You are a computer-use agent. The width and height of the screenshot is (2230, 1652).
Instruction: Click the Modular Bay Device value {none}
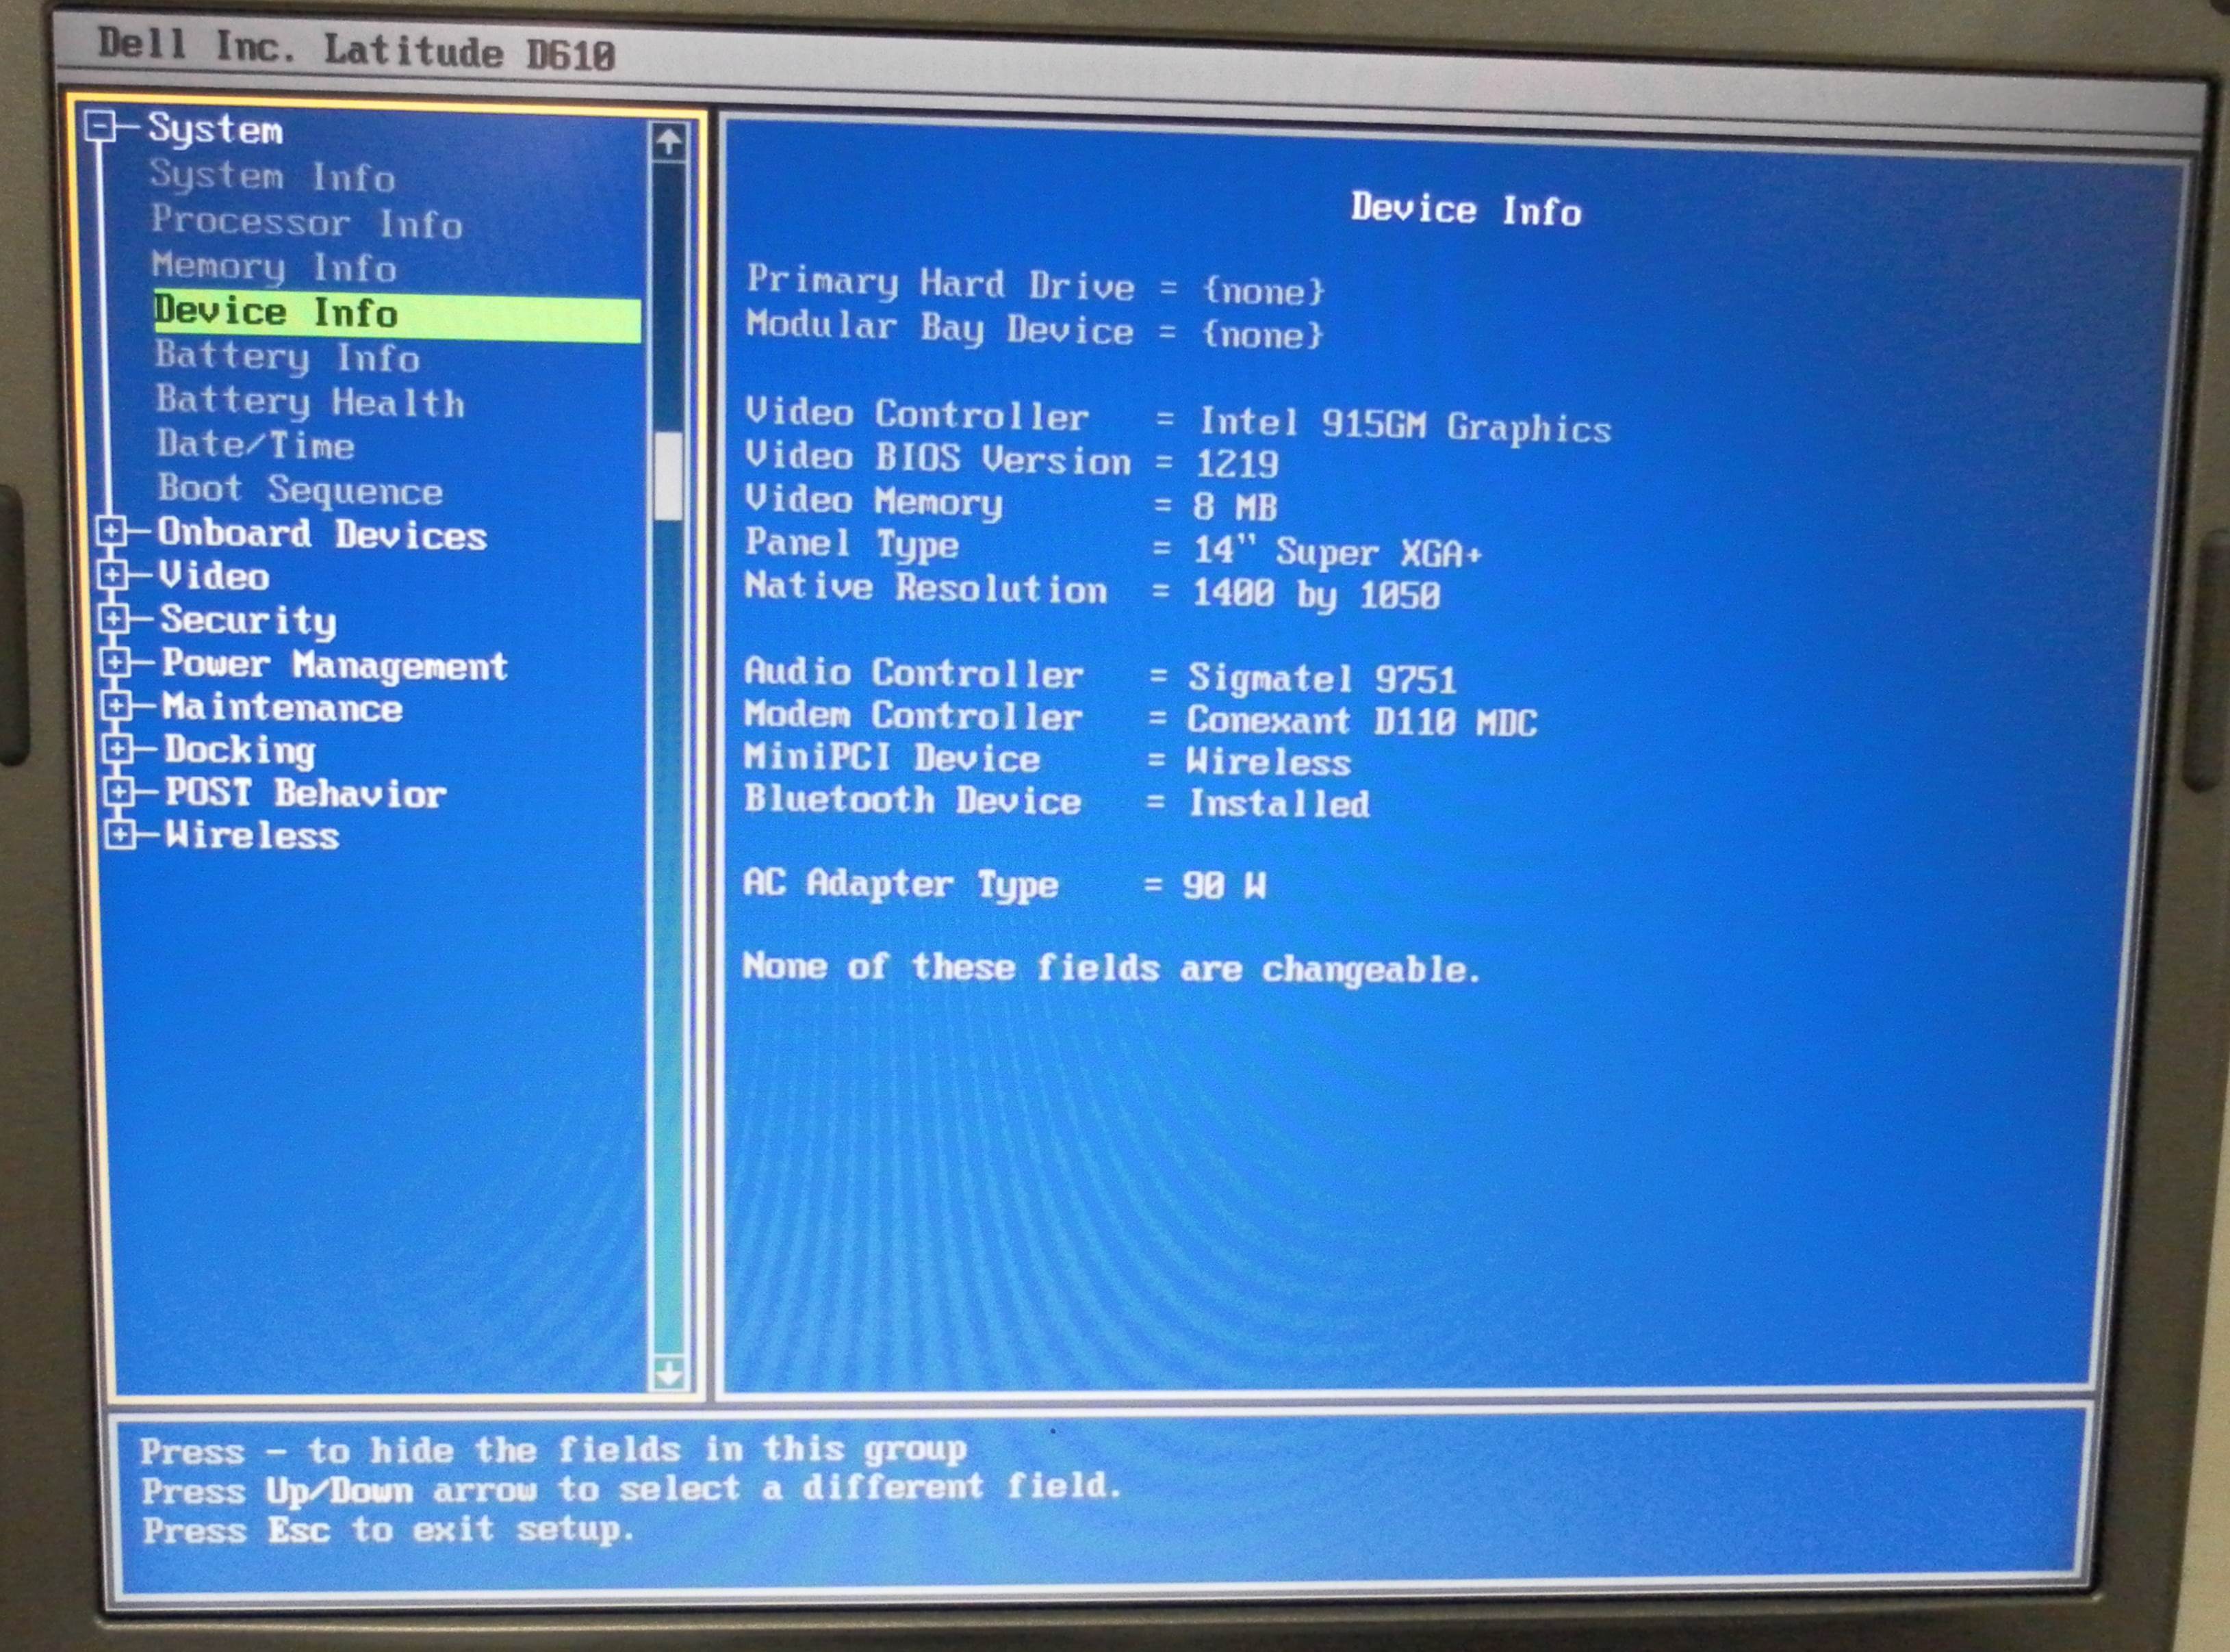1263,335
